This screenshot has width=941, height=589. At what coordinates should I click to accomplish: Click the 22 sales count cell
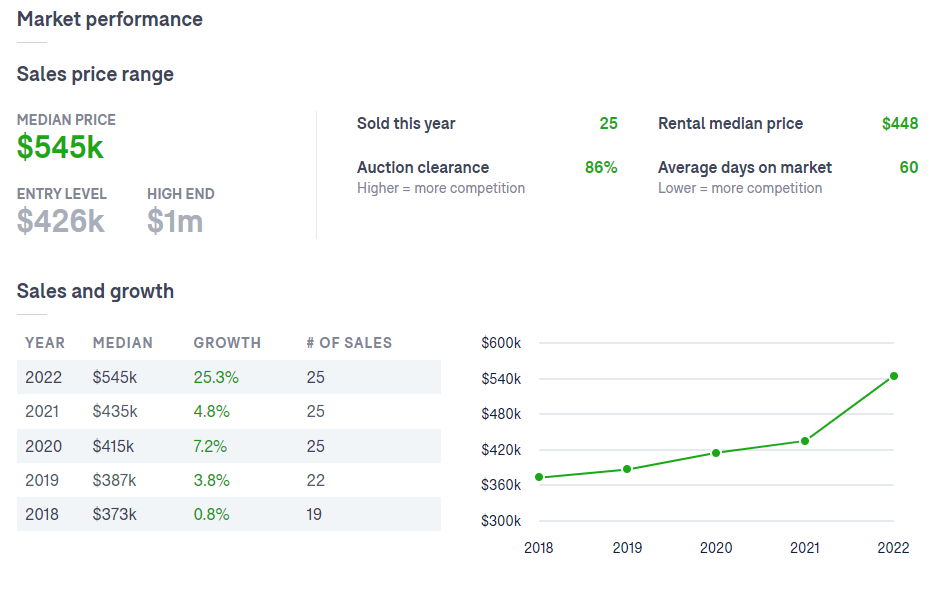pos(316,480)
